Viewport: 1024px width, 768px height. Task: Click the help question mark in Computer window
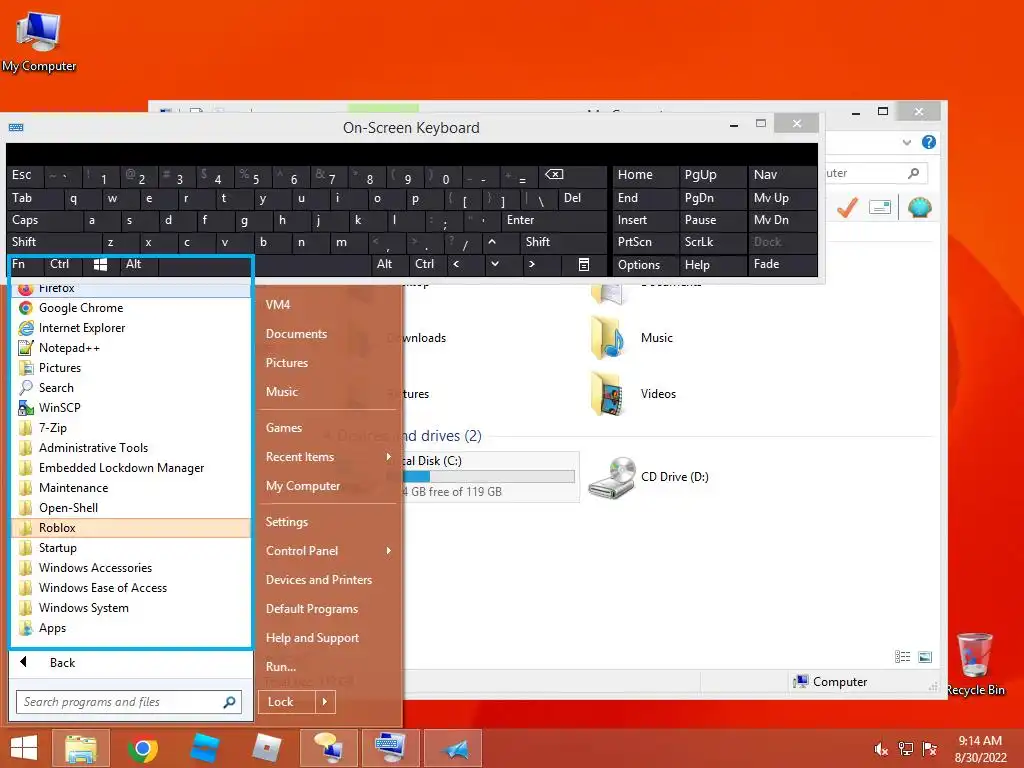pyautogui.click(x=928, y=142)
